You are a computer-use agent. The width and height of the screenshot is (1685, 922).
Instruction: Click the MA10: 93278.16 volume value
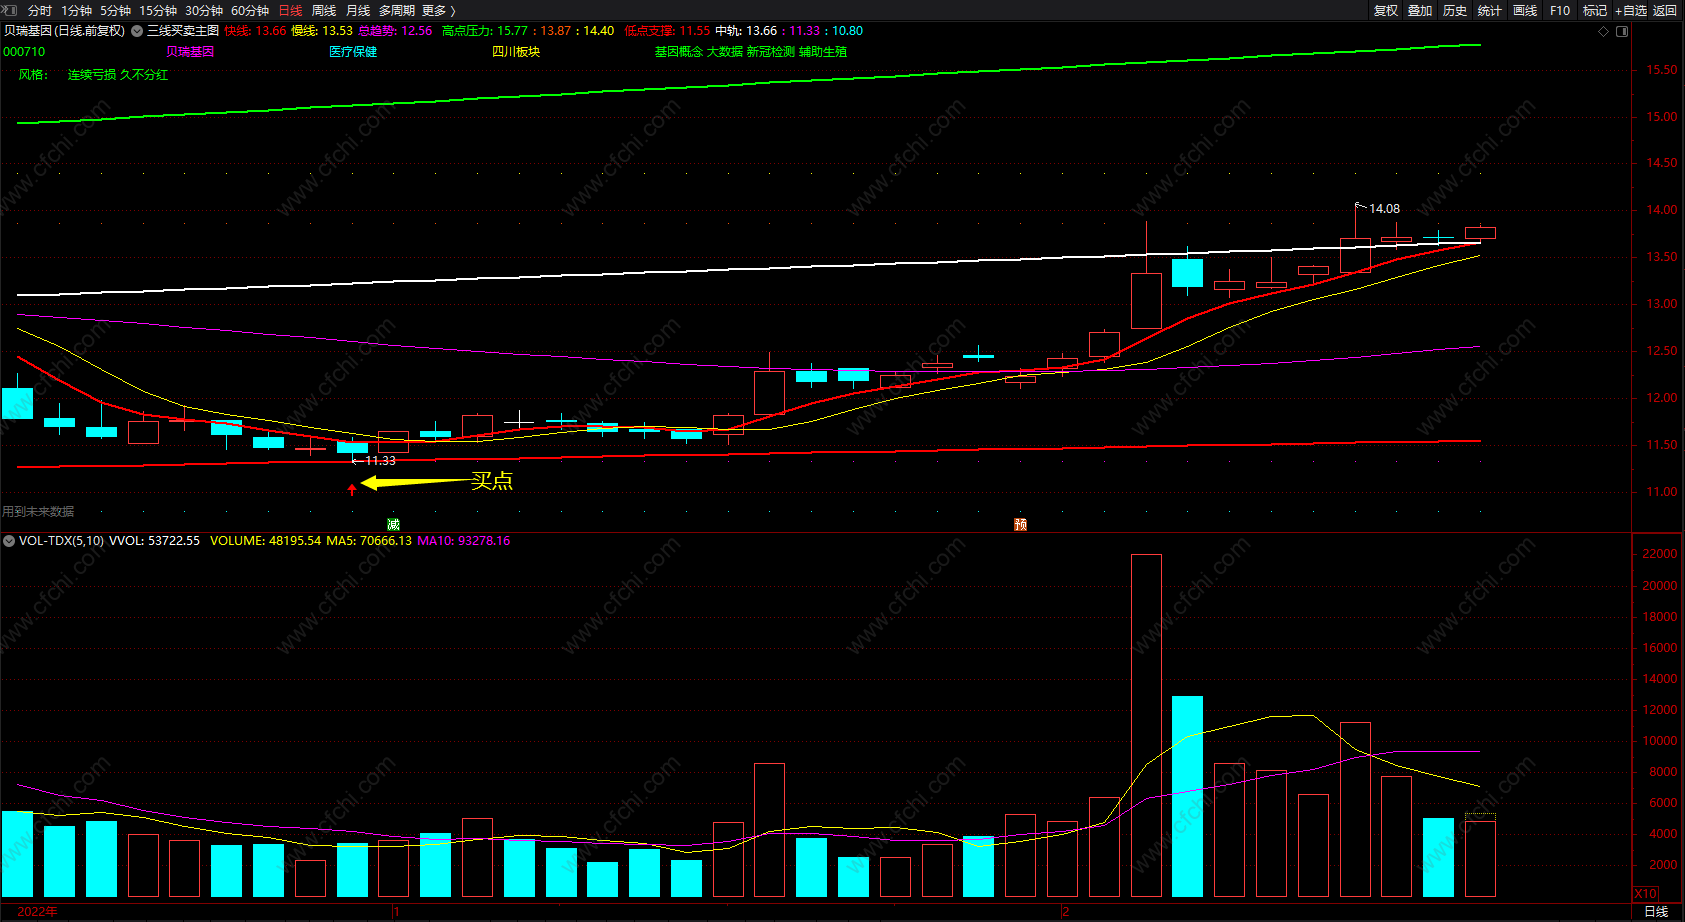pyautogui.click(x=464, y=541)
